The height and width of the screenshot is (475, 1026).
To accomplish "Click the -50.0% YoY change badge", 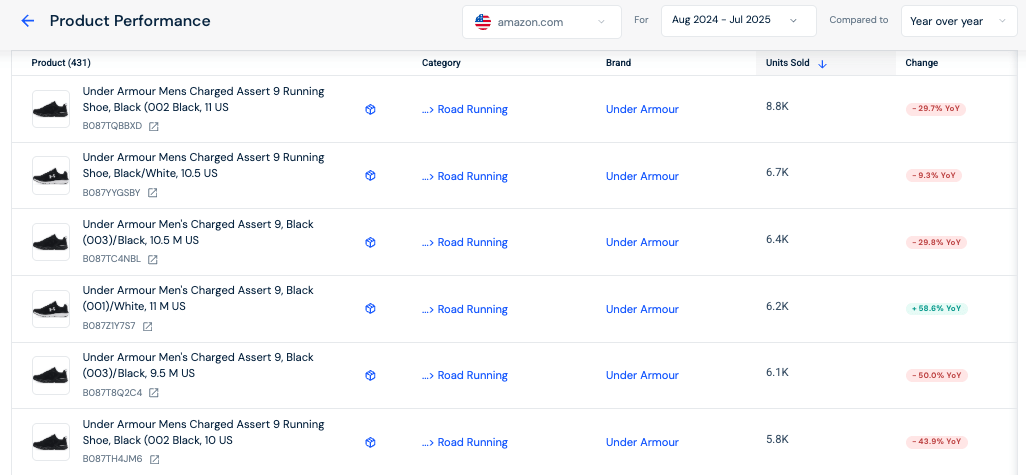I will pyautogui.click(x=937, y=375).
